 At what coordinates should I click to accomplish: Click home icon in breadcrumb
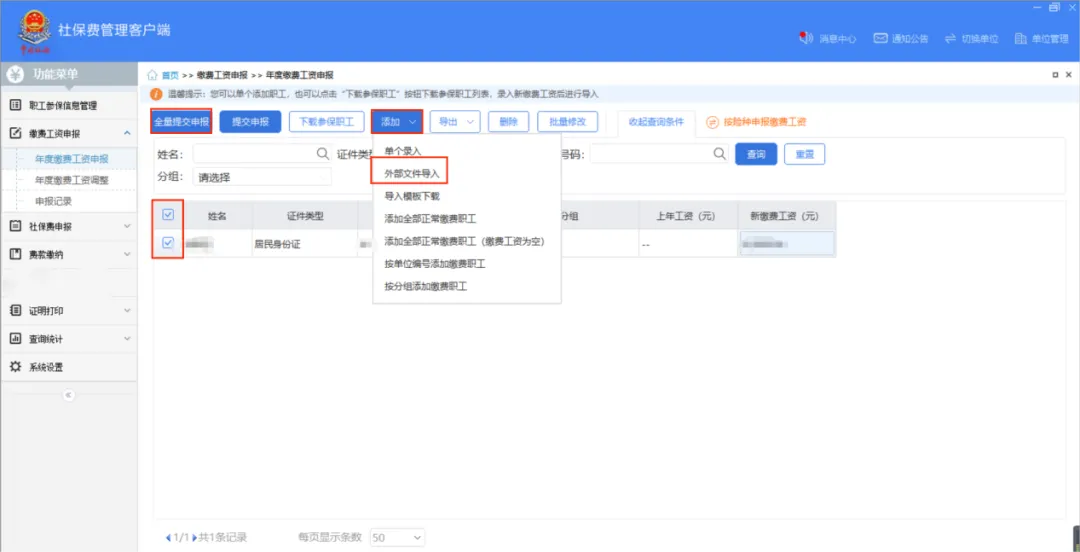153,75
